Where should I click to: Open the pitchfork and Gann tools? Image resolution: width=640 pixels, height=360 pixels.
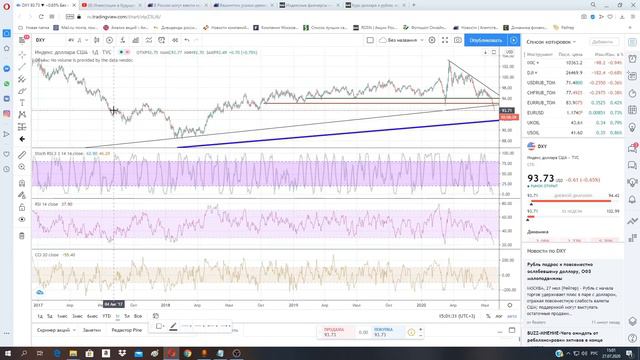22,78
